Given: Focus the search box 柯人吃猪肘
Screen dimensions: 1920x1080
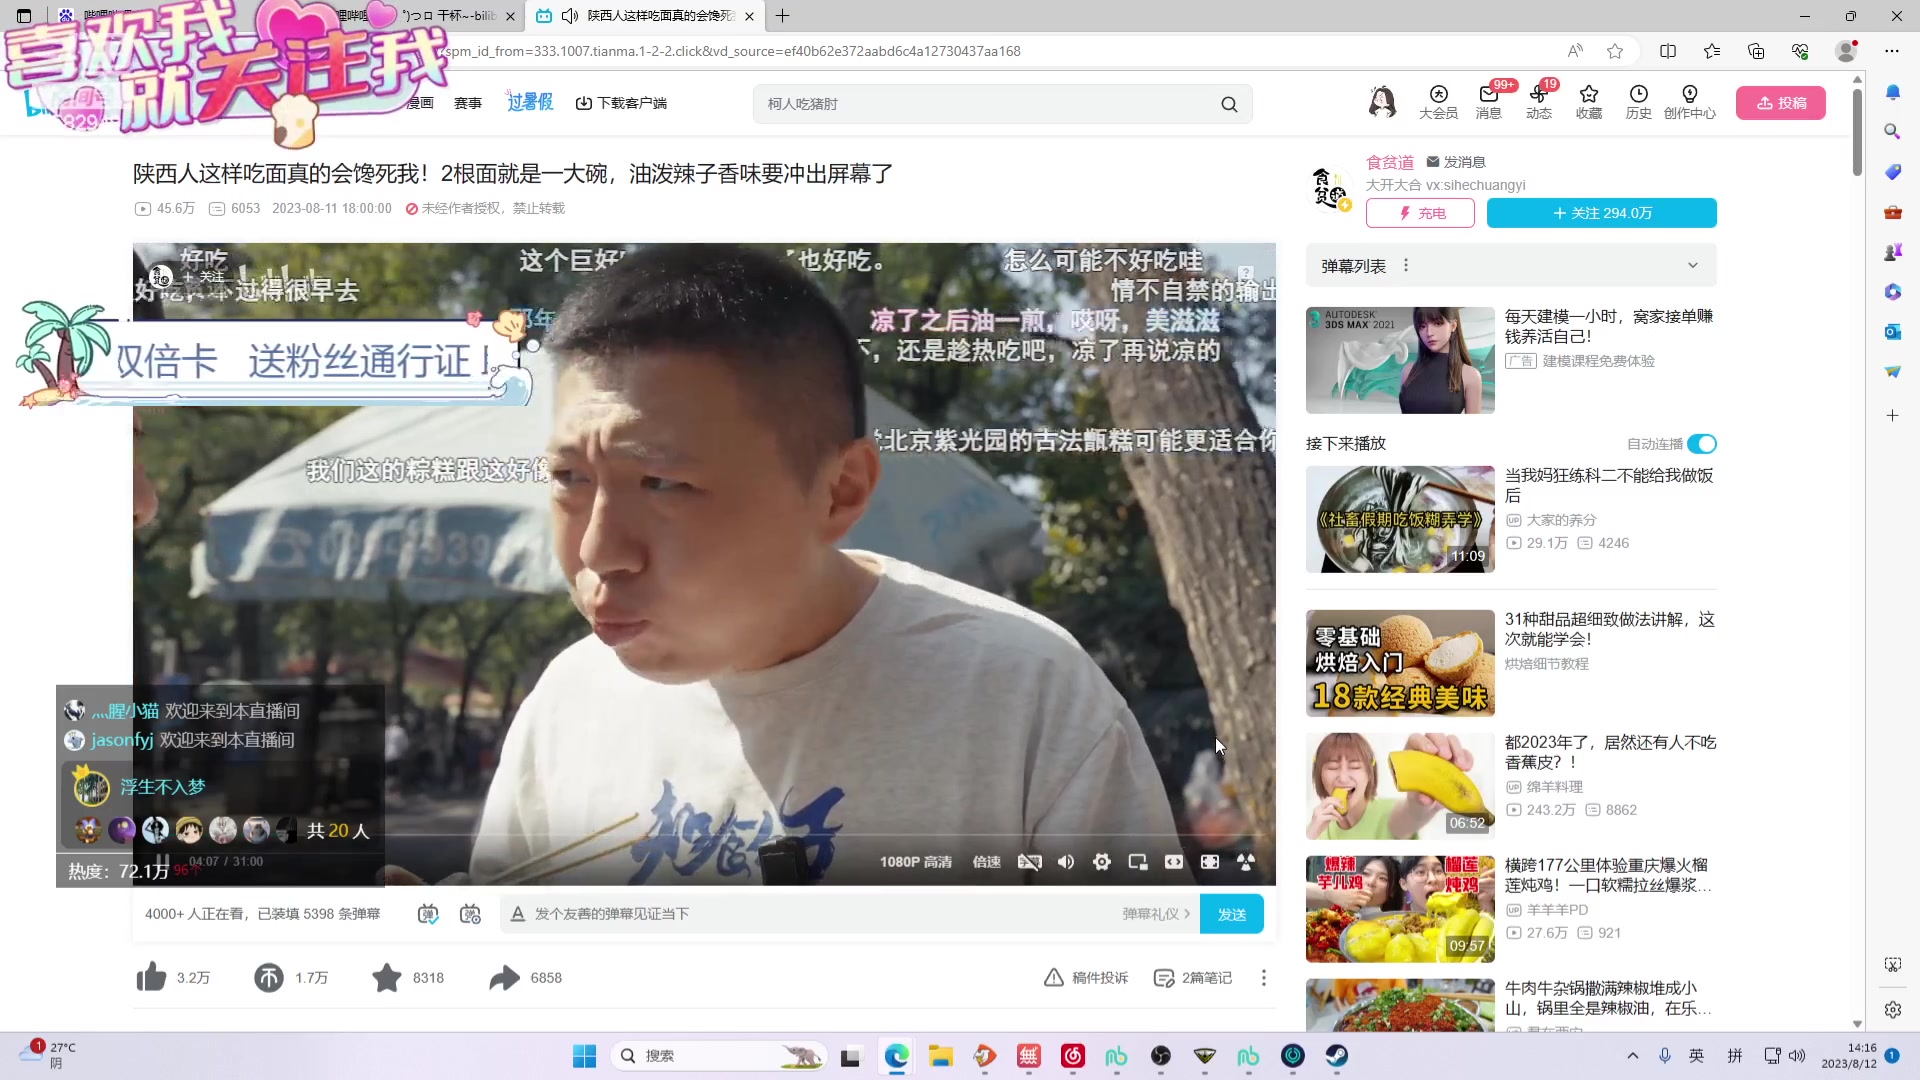Looking at the screenshot, I should point(985,104).
